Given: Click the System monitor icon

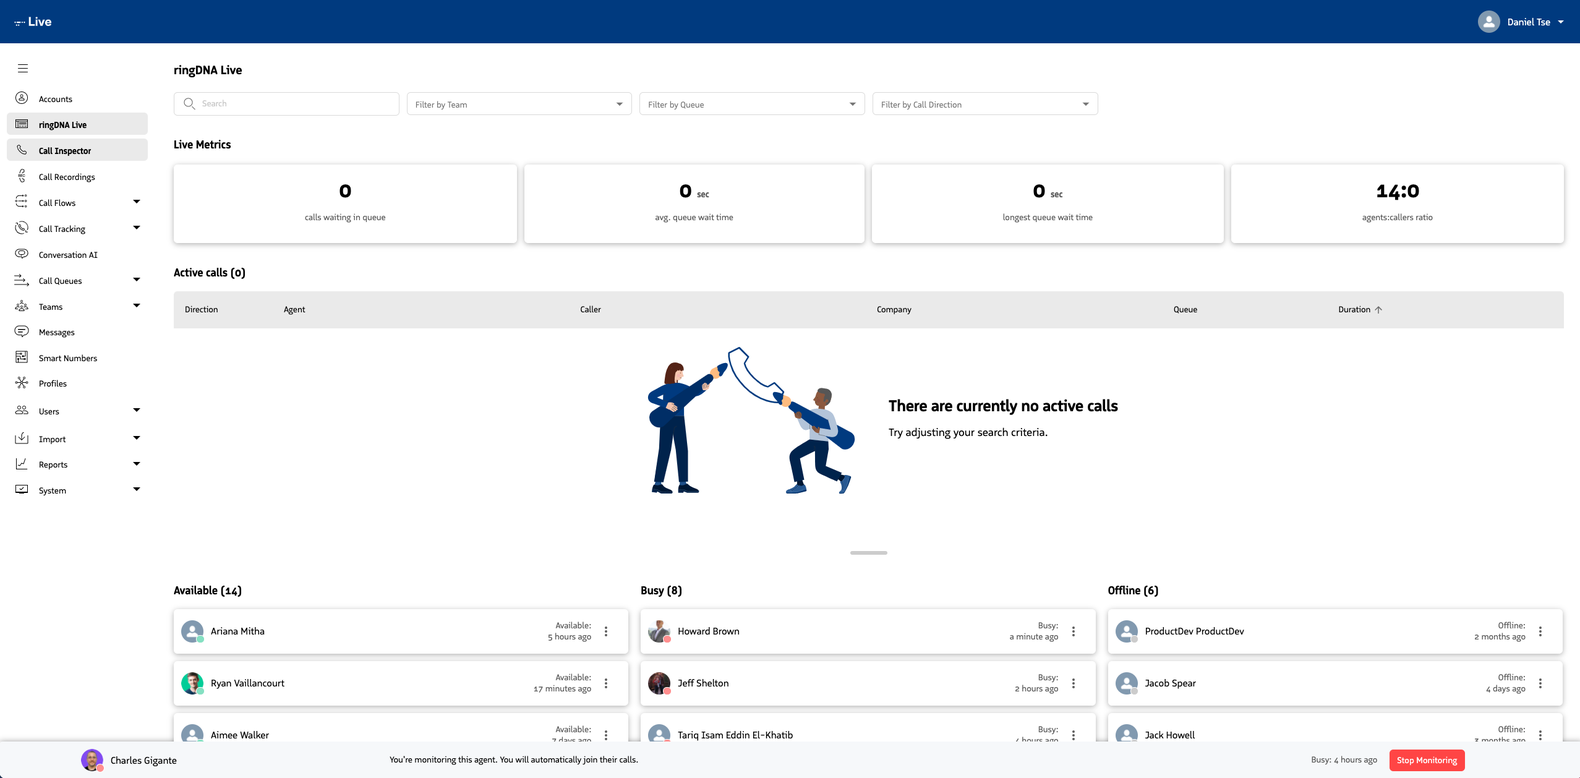Looking at the screenshot, I should [x=22, y=490].
